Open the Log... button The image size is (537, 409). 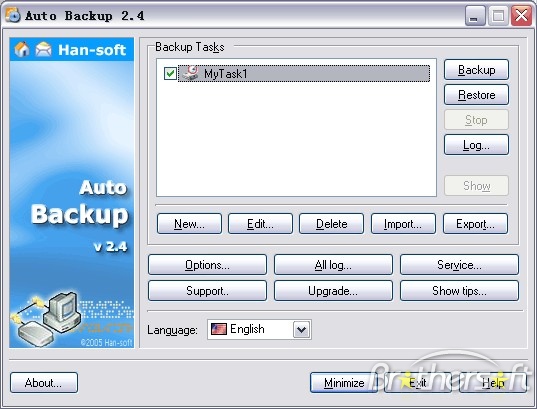pos(476,145)
